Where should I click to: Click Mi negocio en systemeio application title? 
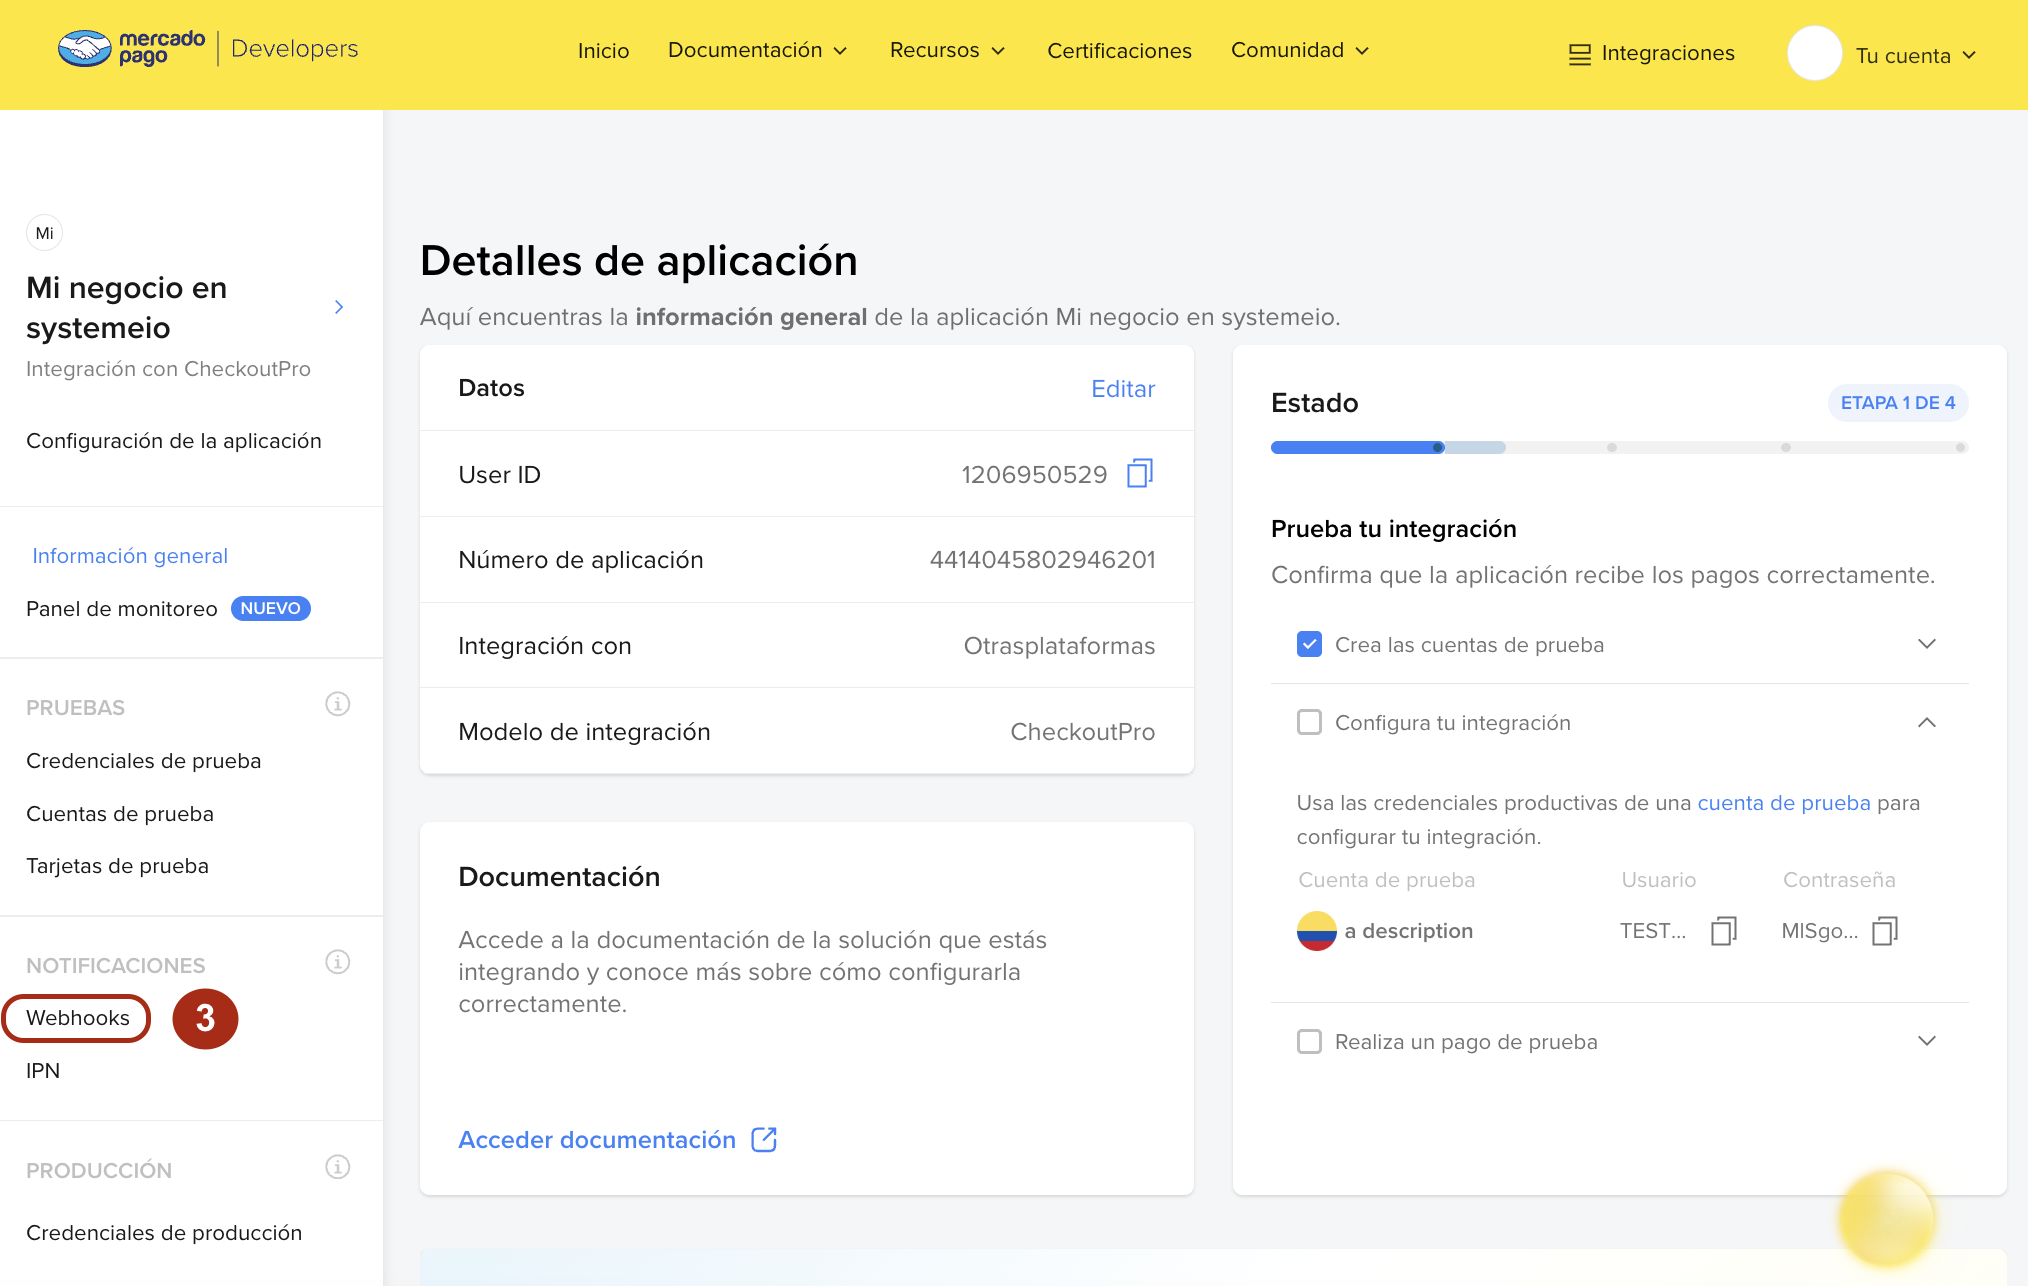(x=127, y=308)
